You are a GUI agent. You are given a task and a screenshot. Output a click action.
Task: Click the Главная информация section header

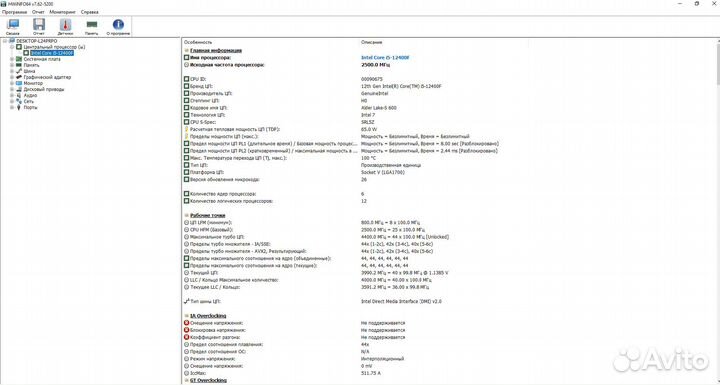(216, 51)
